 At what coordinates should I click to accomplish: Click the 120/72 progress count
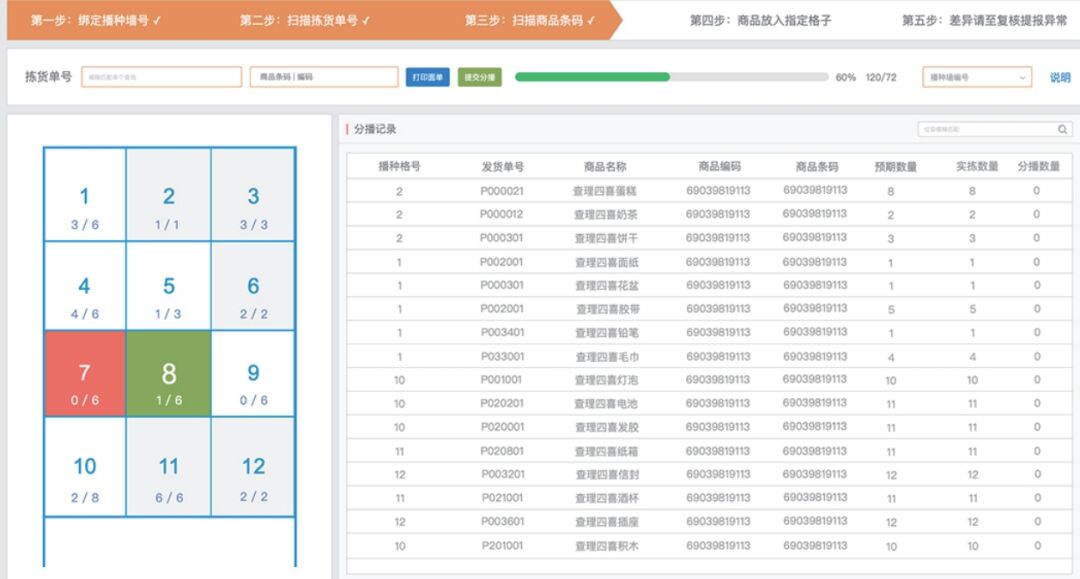pyautogui.click(x=881, y=77)
